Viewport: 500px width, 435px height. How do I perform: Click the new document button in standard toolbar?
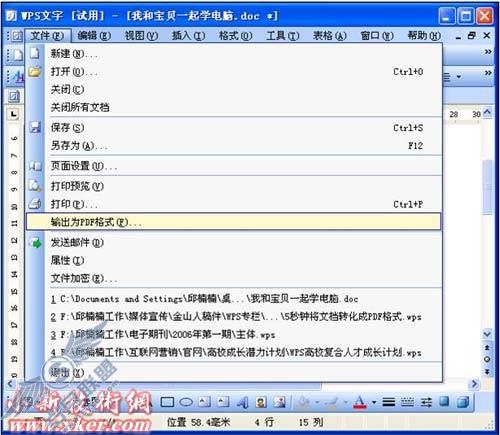click(17, 55)
